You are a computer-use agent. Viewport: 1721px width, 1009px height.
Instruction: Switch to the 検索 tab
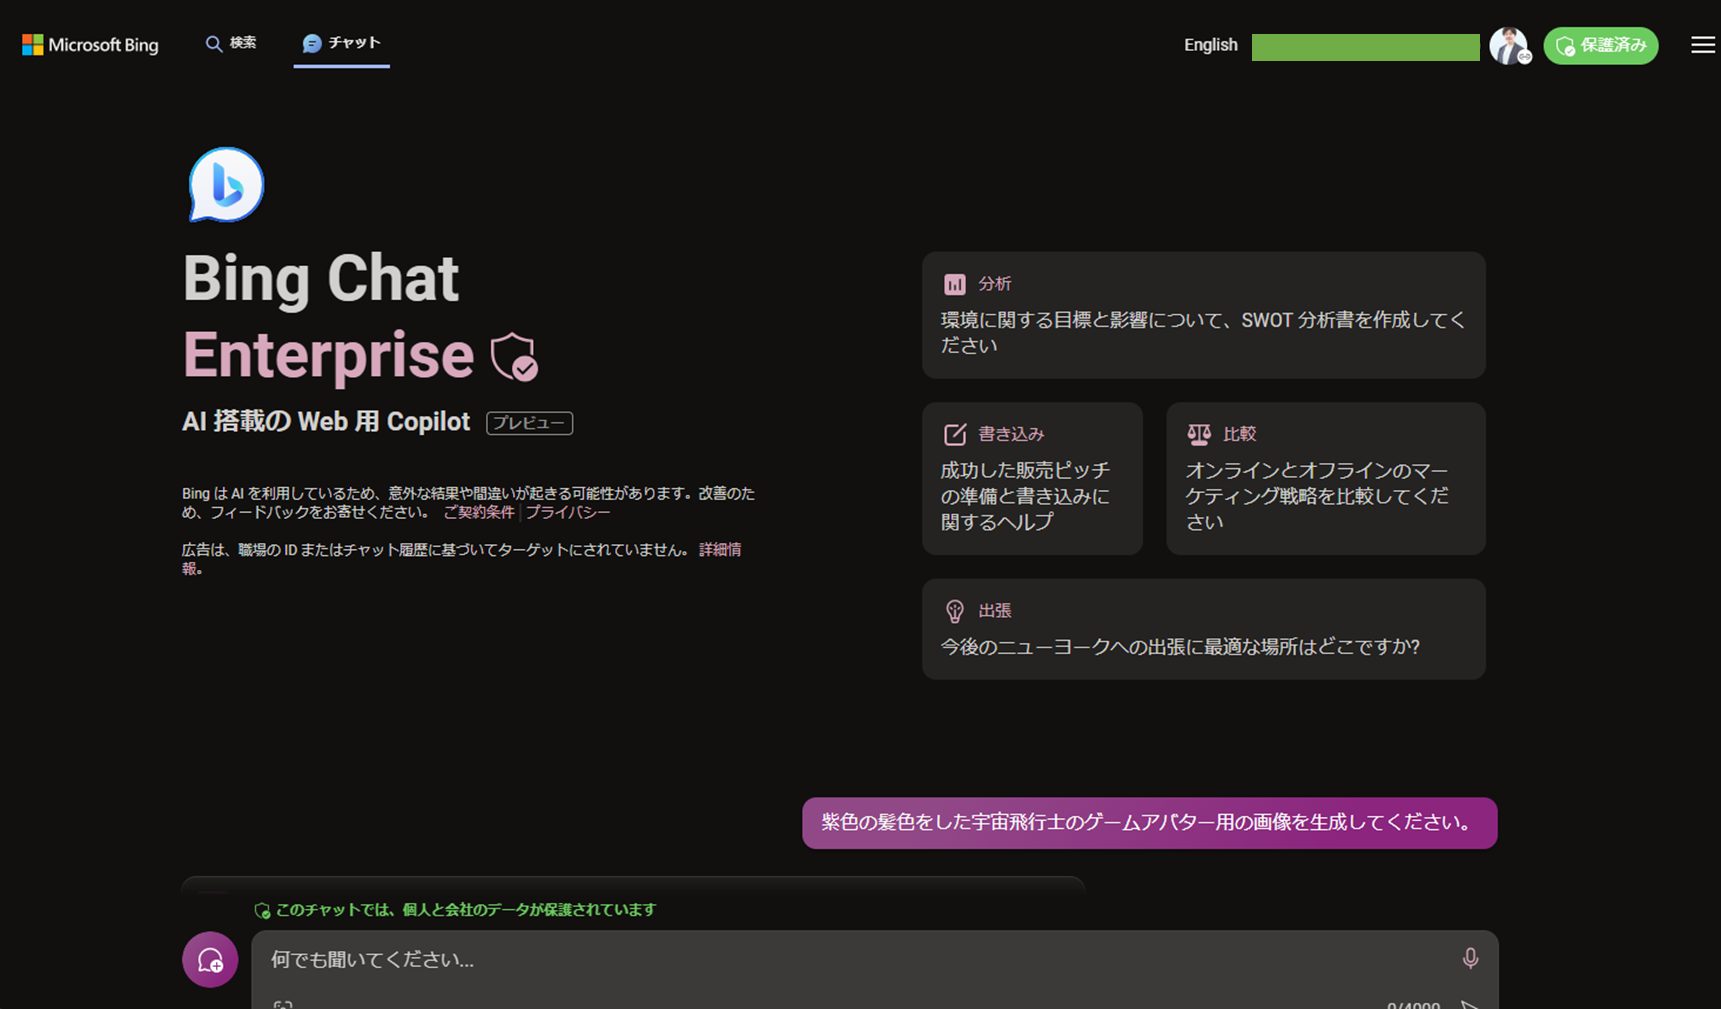(x=231, y=43)
